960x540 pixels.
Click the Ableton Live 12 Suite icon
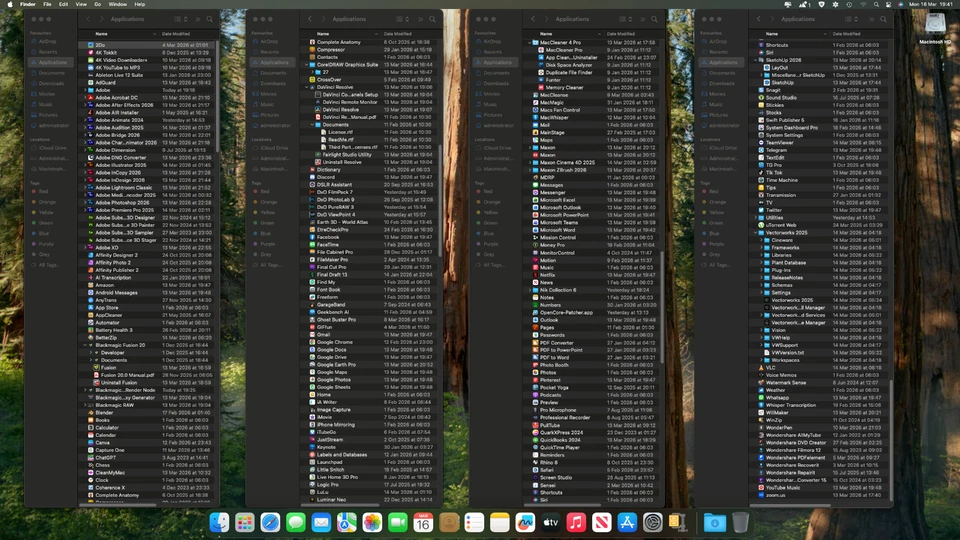point(91,75)
